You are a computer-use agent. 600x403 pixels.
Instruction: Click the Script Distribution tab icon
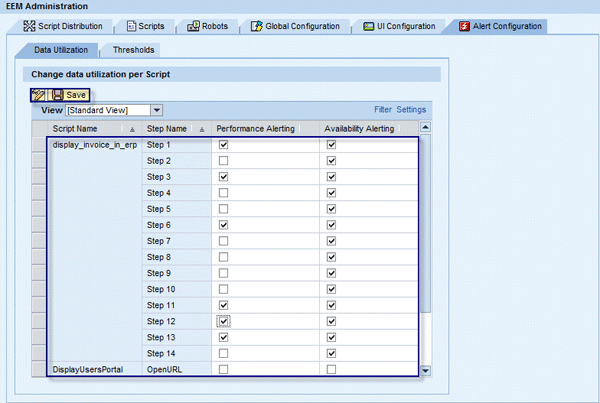point(29,26)
